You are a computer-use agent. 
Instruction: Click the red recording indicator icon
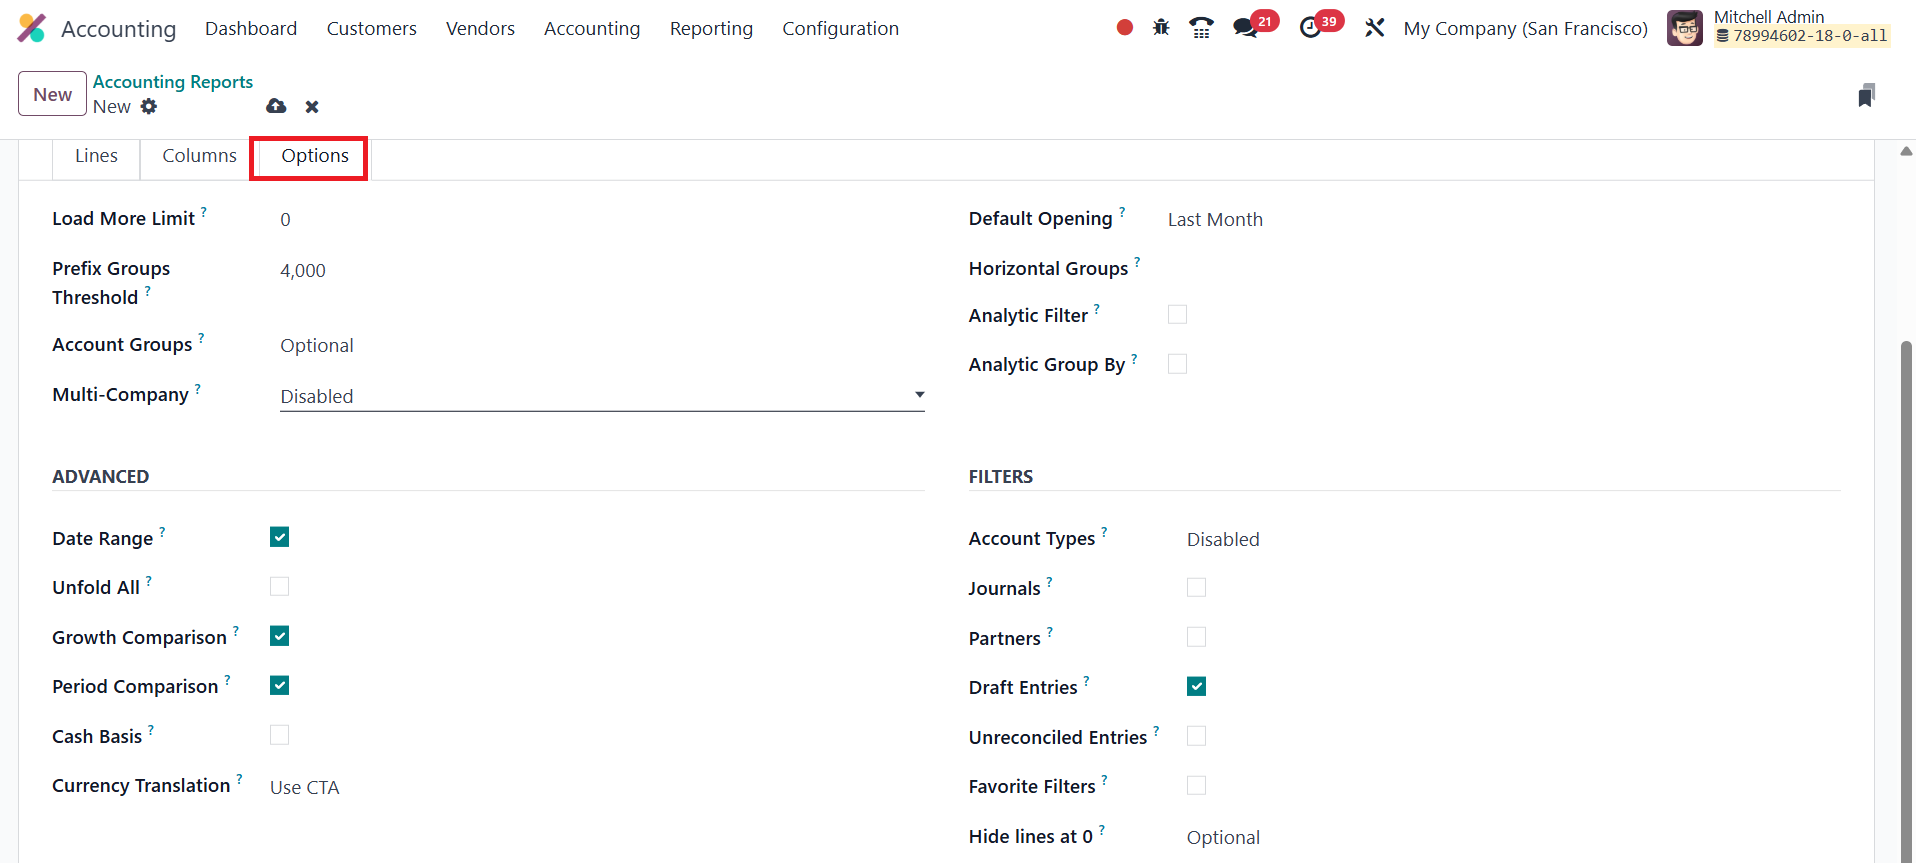1125,28
